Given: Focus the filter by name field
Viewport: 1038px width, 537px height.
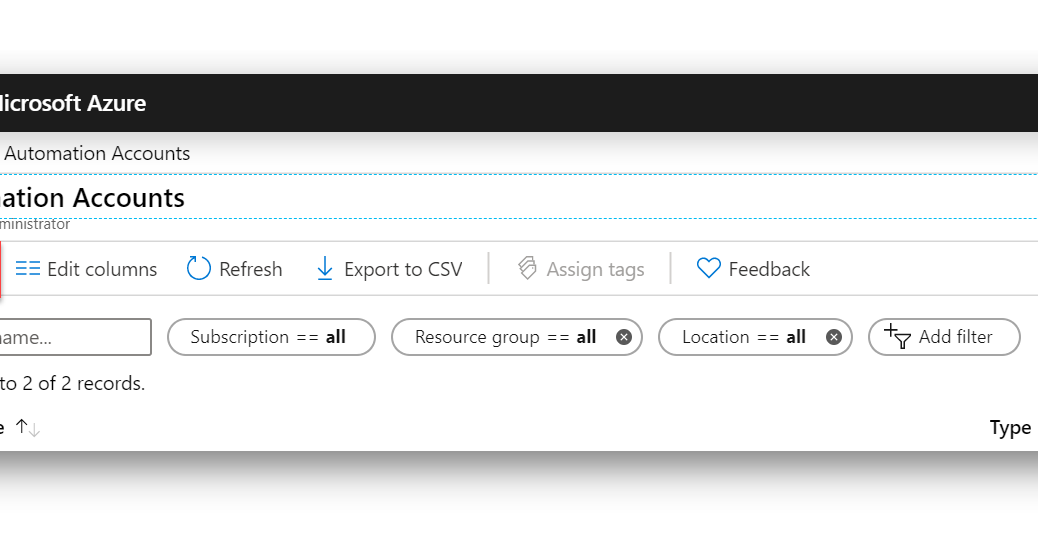Looking at the screenshot, I should tap(75, 337).
